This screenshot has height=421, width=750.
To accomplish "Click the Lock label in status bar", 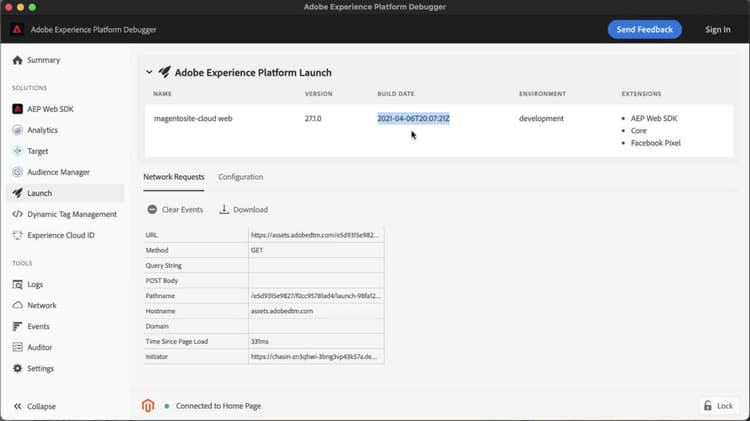I will pyautogui.click(x=725, y=406).
